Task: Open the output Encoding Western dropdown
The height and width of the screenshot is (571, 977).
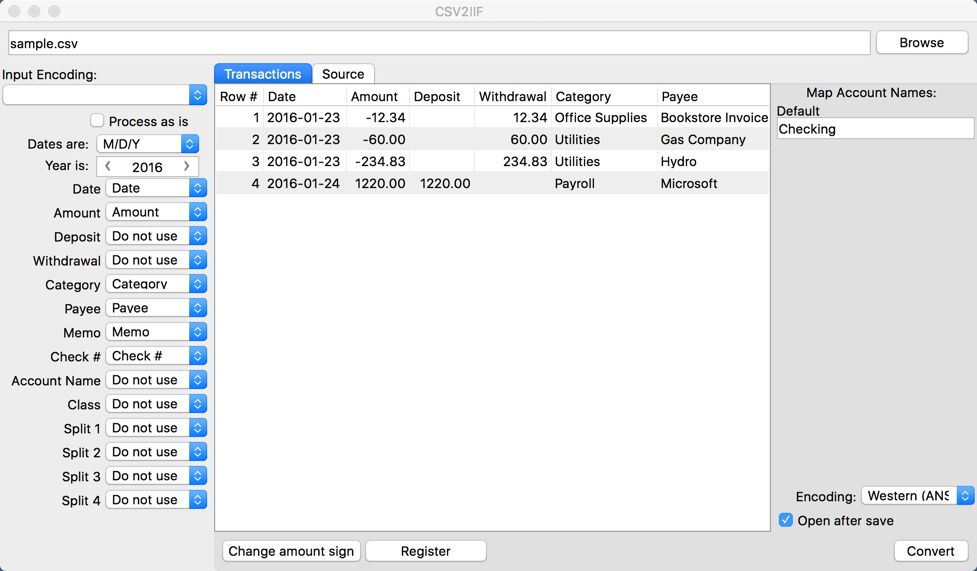Action: (917, 496)
